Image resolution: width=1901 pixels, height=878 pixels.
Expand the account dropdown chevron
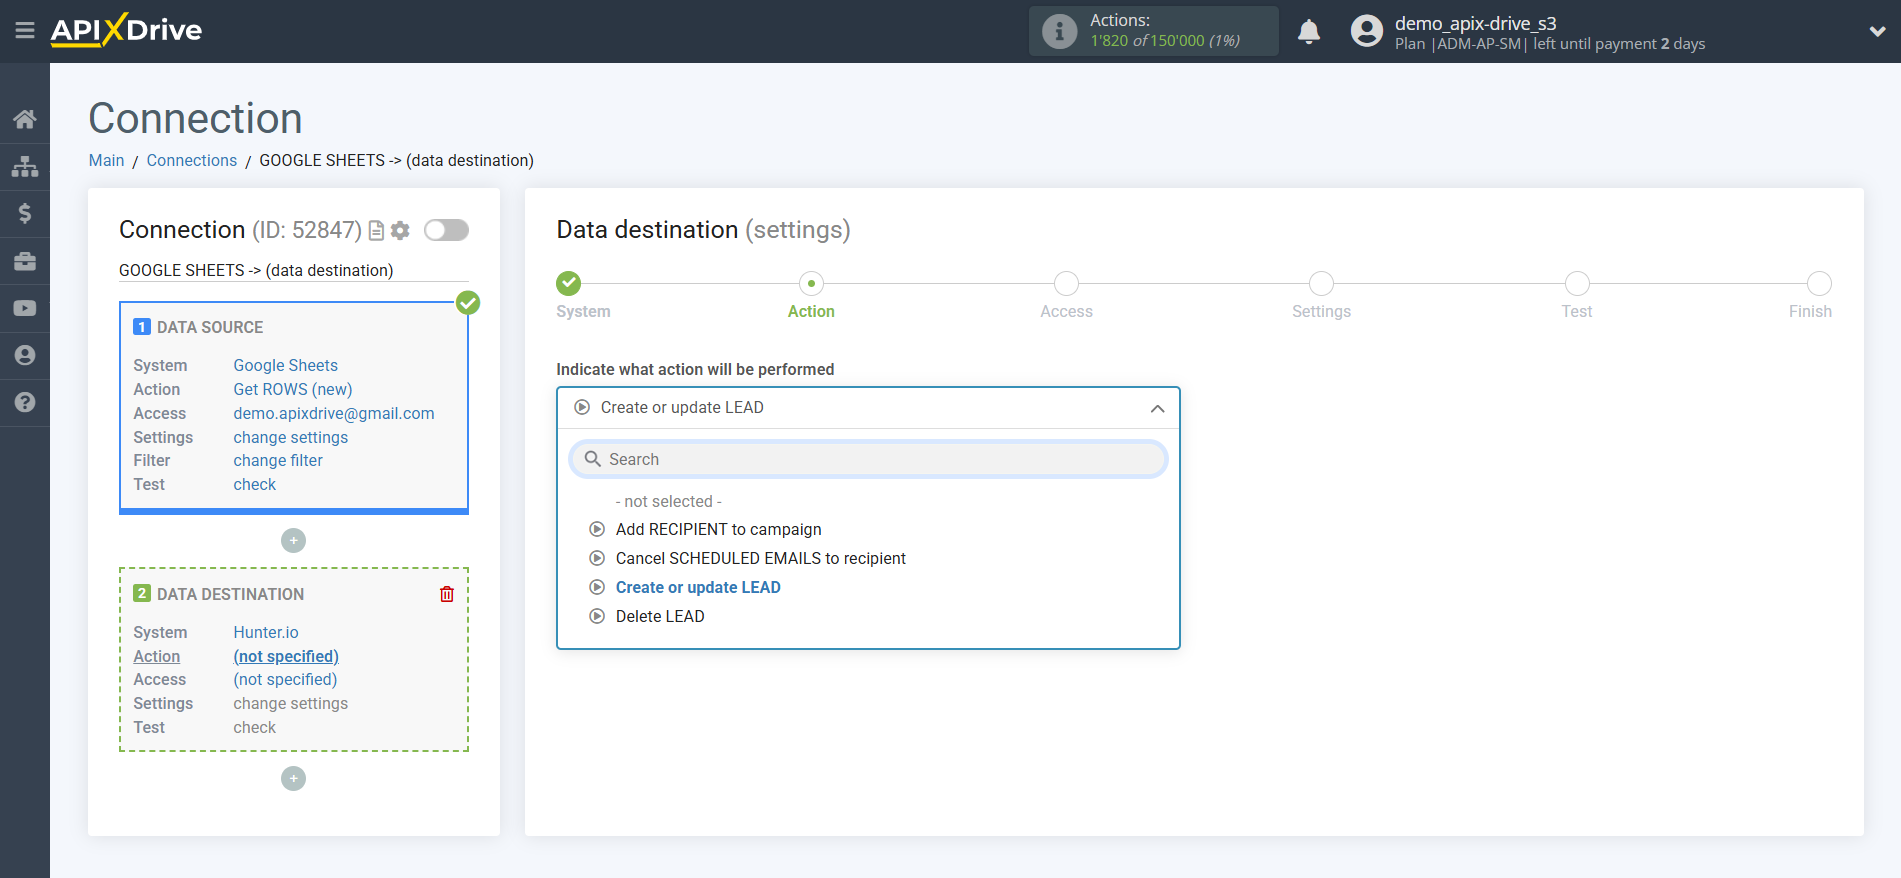[1877, 32]
